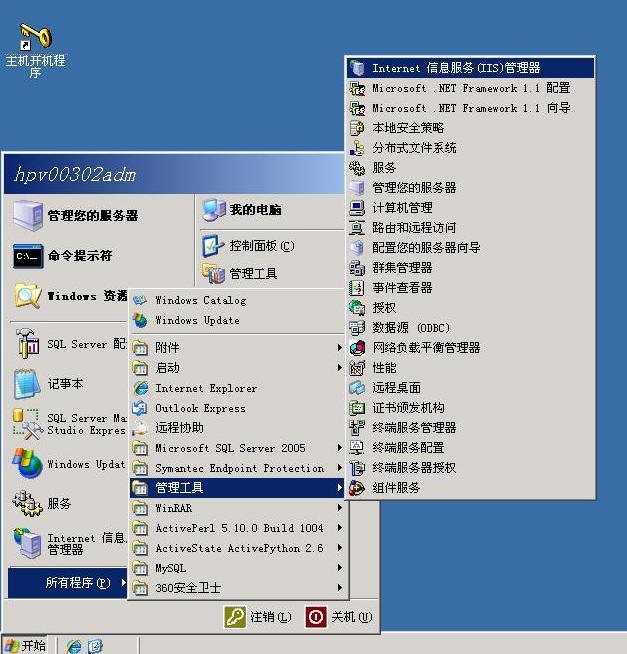Viewport: 627px width, 654px height.
Task: Click the 服务 gear icon in 管理工具 submenu
Action: click(357, 168)
